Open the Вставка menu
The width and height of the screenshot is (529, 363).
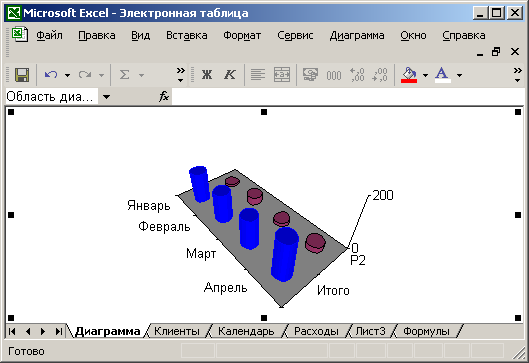click(187, 35)
